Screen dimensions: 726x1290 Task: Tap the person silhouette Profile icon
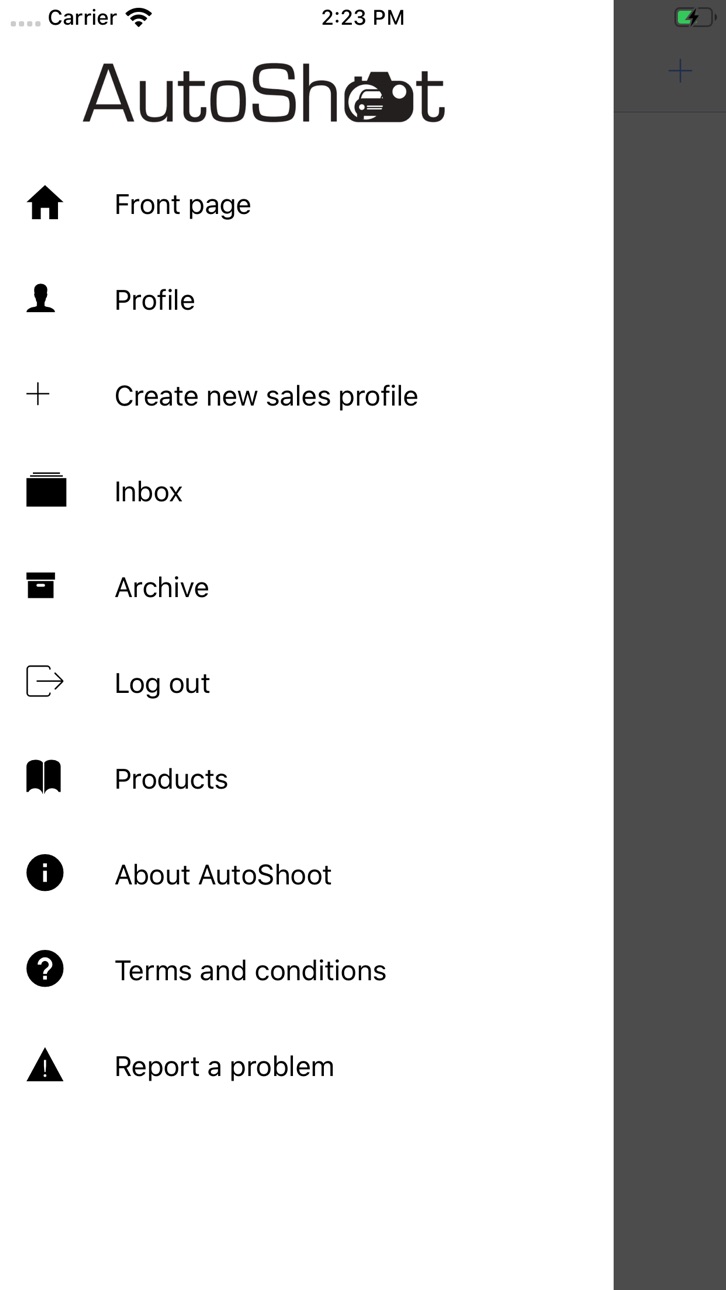(41, 298)
